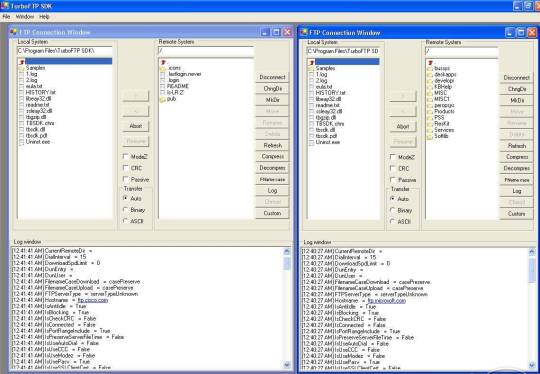Click scroll-up arrow of cisco log window
Viewport: 540px width, 374px height.
[x=287, y=251]
